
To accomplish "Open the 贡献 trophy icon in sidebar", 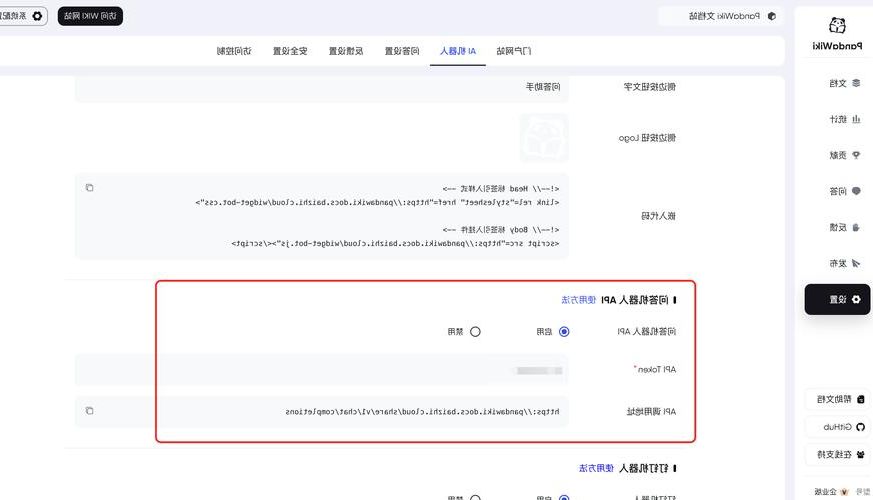I will (856, 155).
